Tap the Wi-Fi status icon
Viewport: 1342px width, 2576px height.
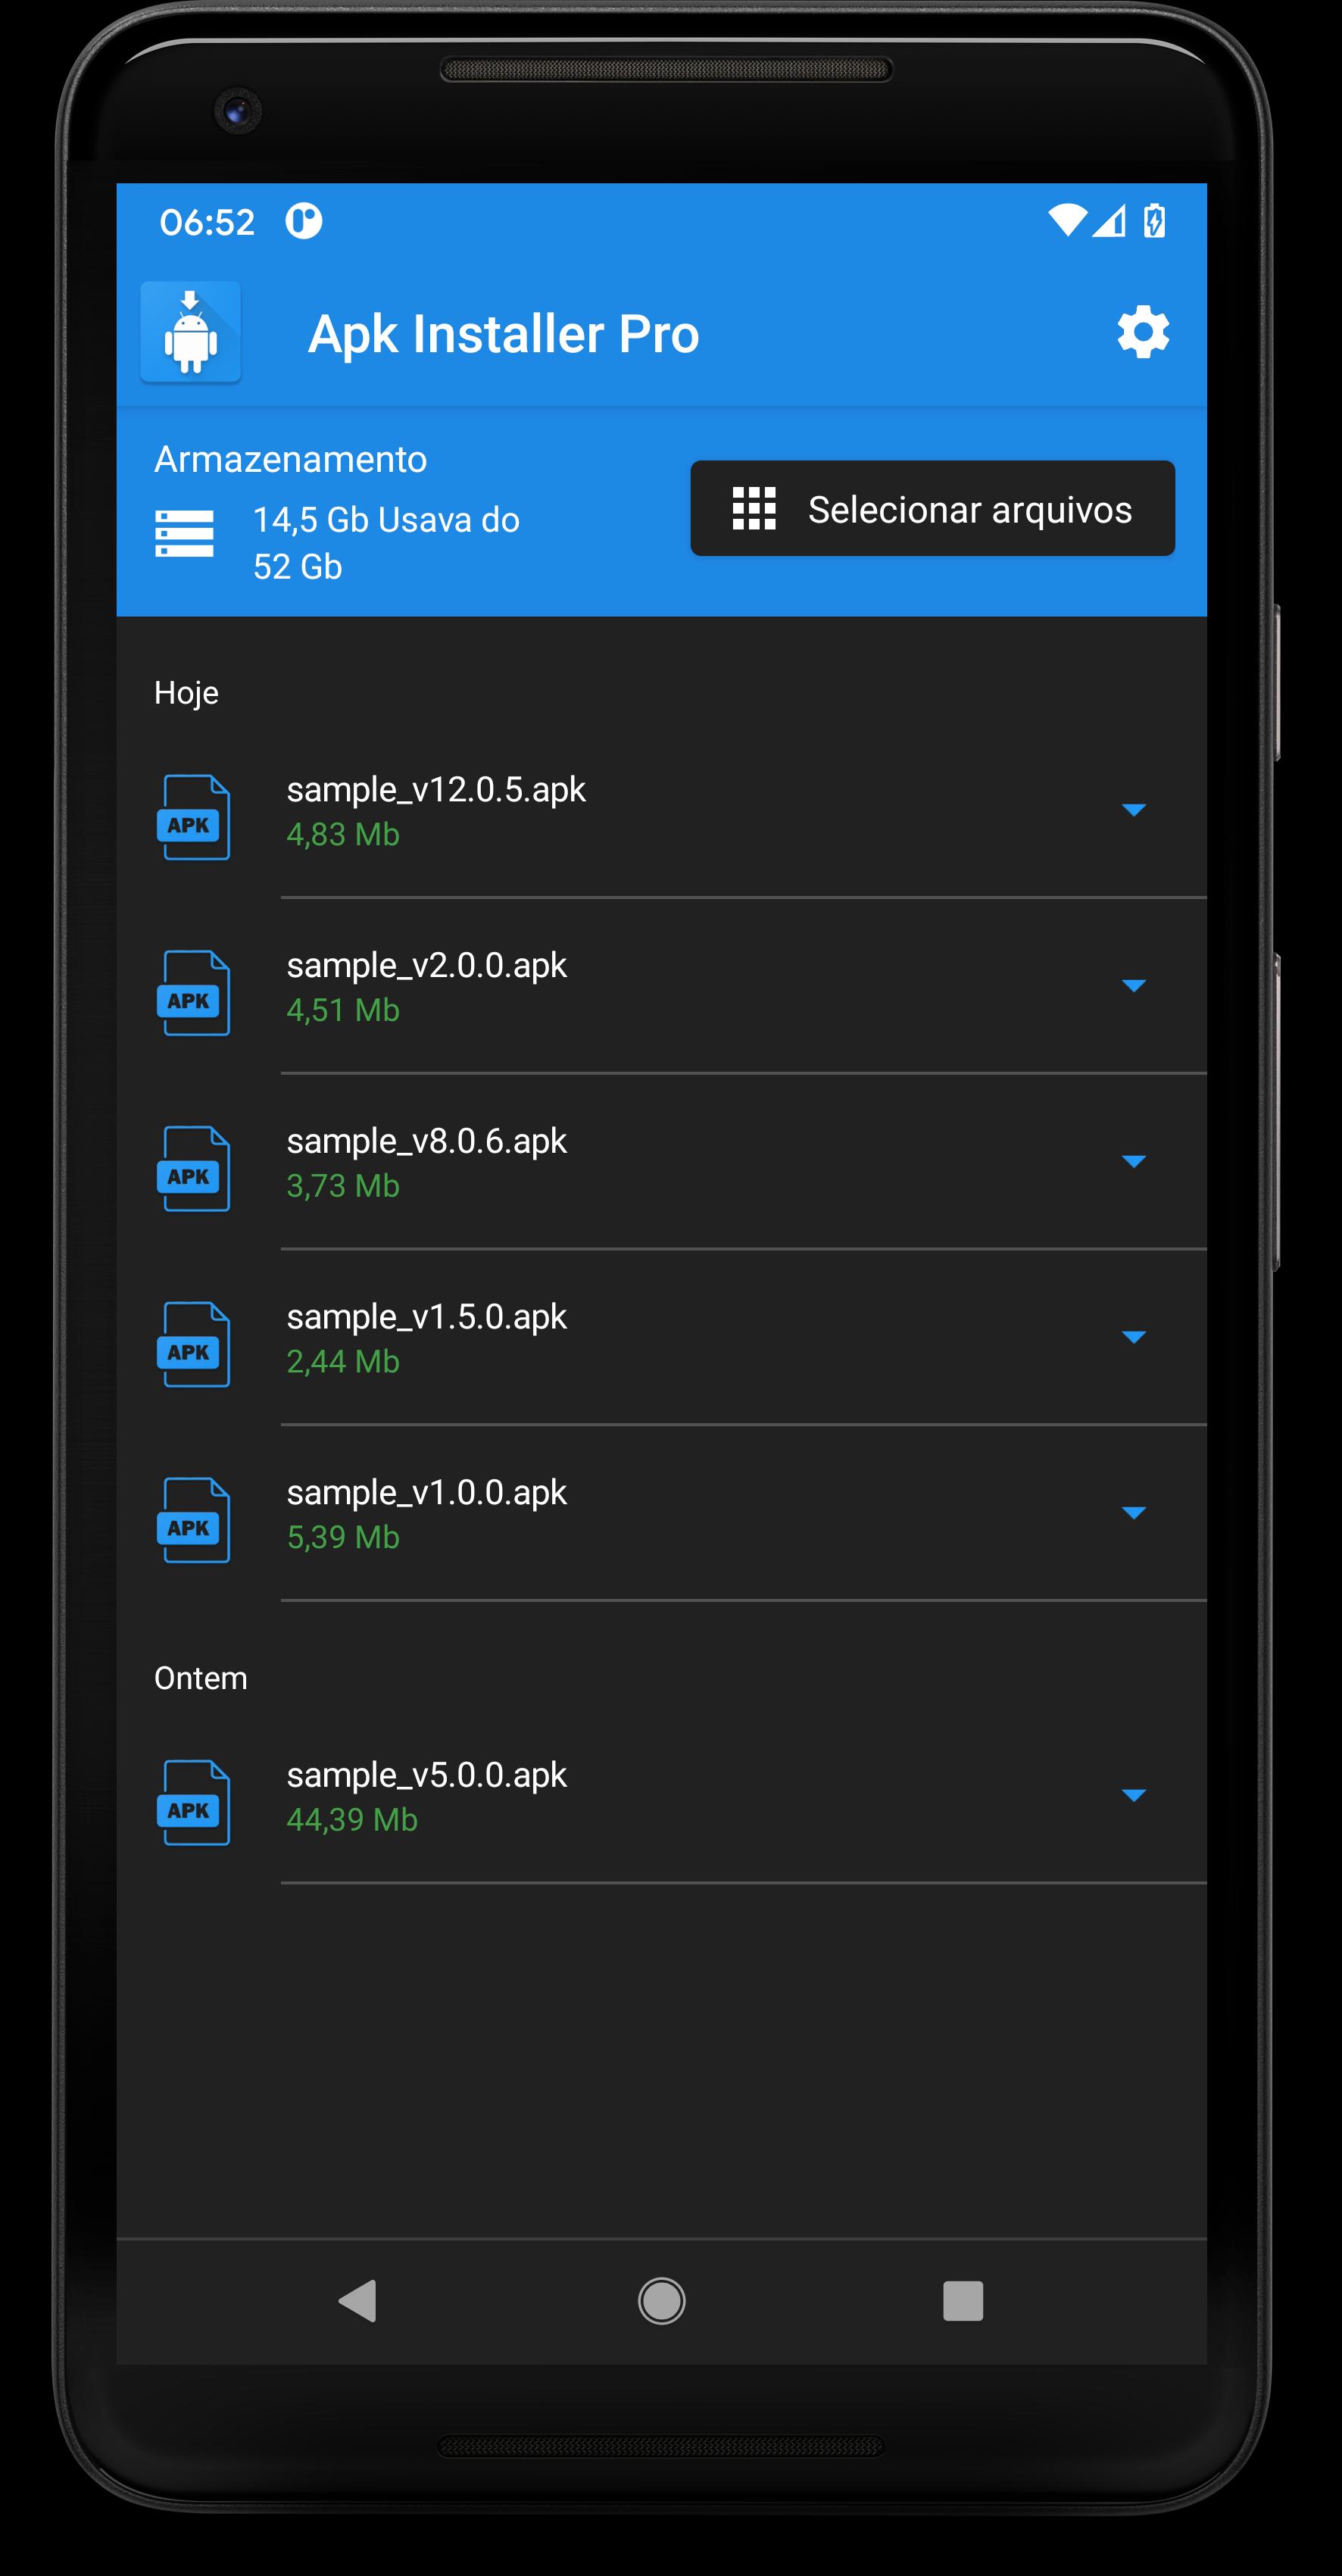(x=1067, y=221)
